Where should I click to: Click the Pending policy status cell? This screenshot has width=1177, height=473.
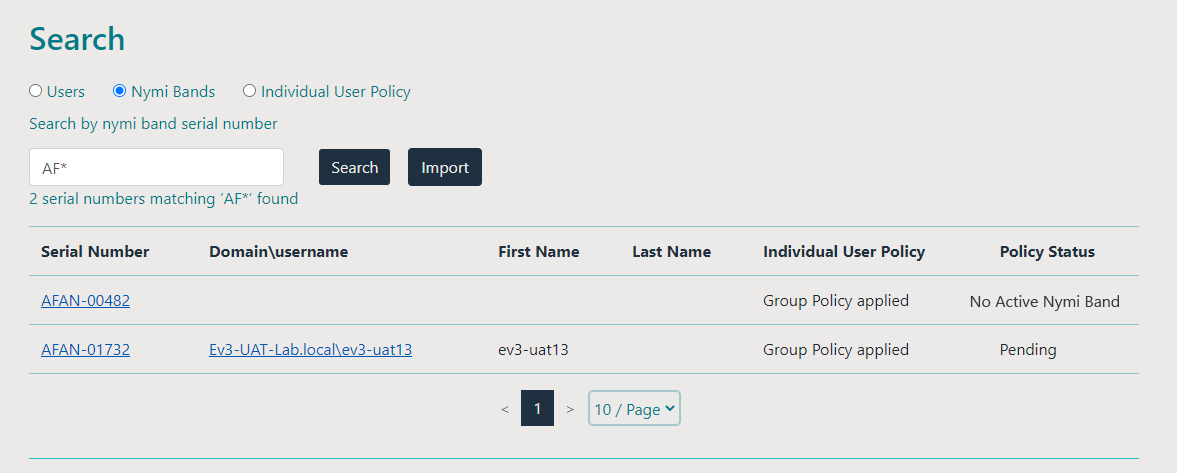pyautogui.click(x=1027, y=350)
